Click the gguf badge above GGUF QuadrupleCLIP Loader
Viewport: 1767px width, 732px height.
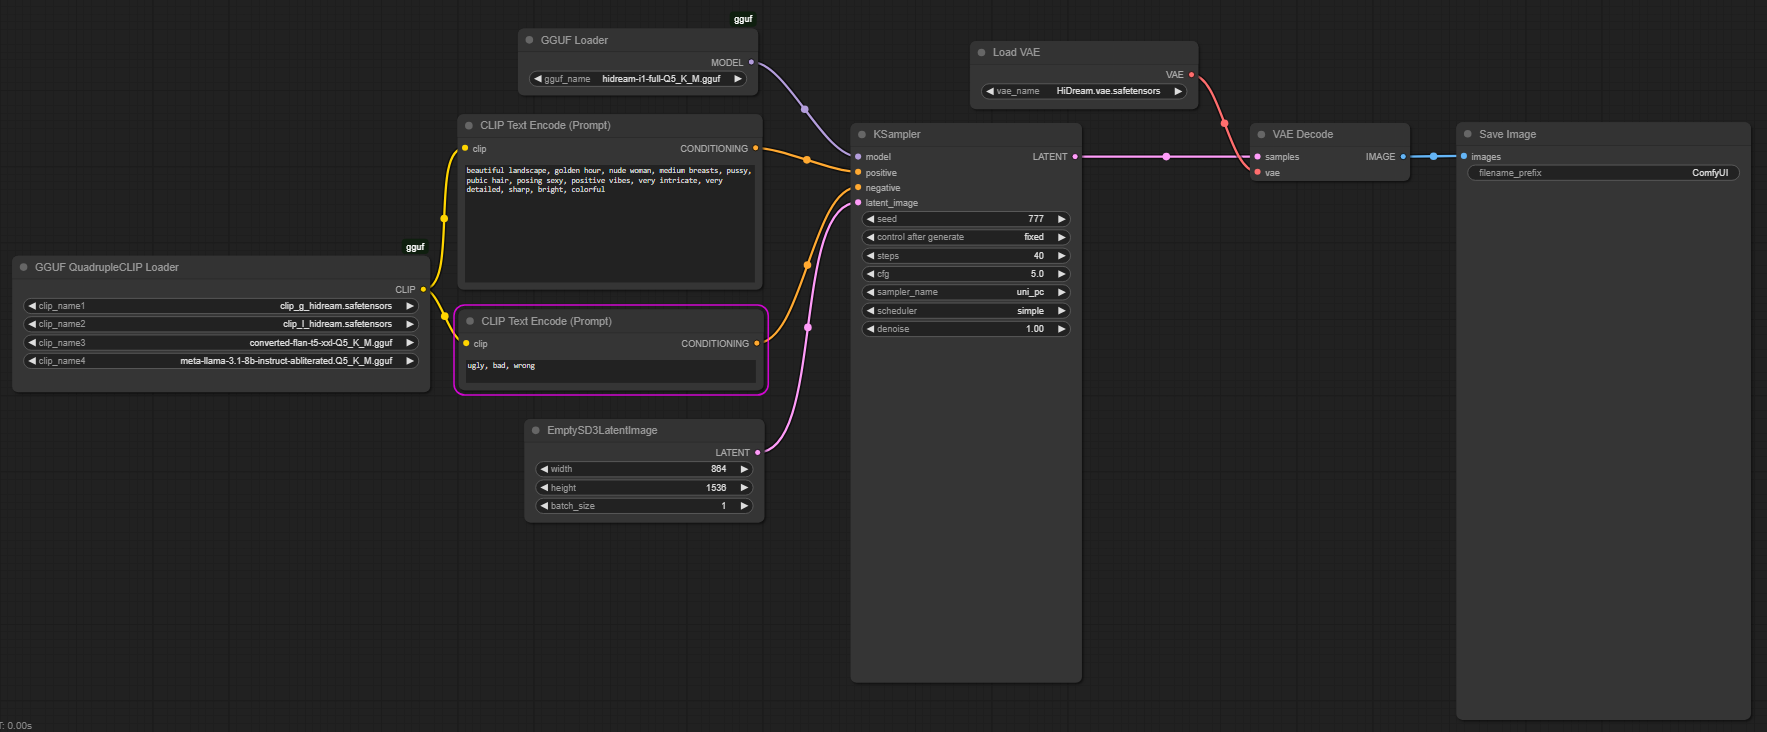415,247
